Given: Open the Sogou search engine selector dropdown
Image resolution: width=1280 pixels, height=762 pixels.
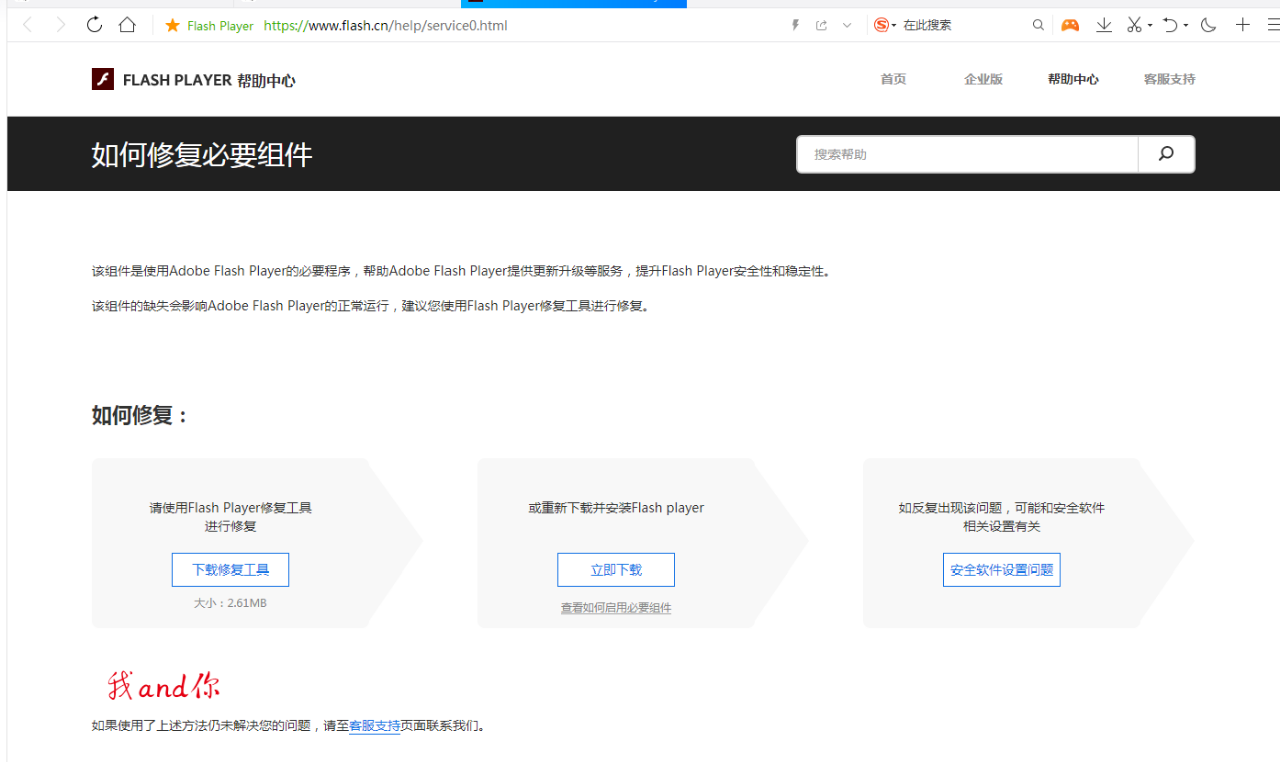Looking at the screenshot, I should [885, 25].
